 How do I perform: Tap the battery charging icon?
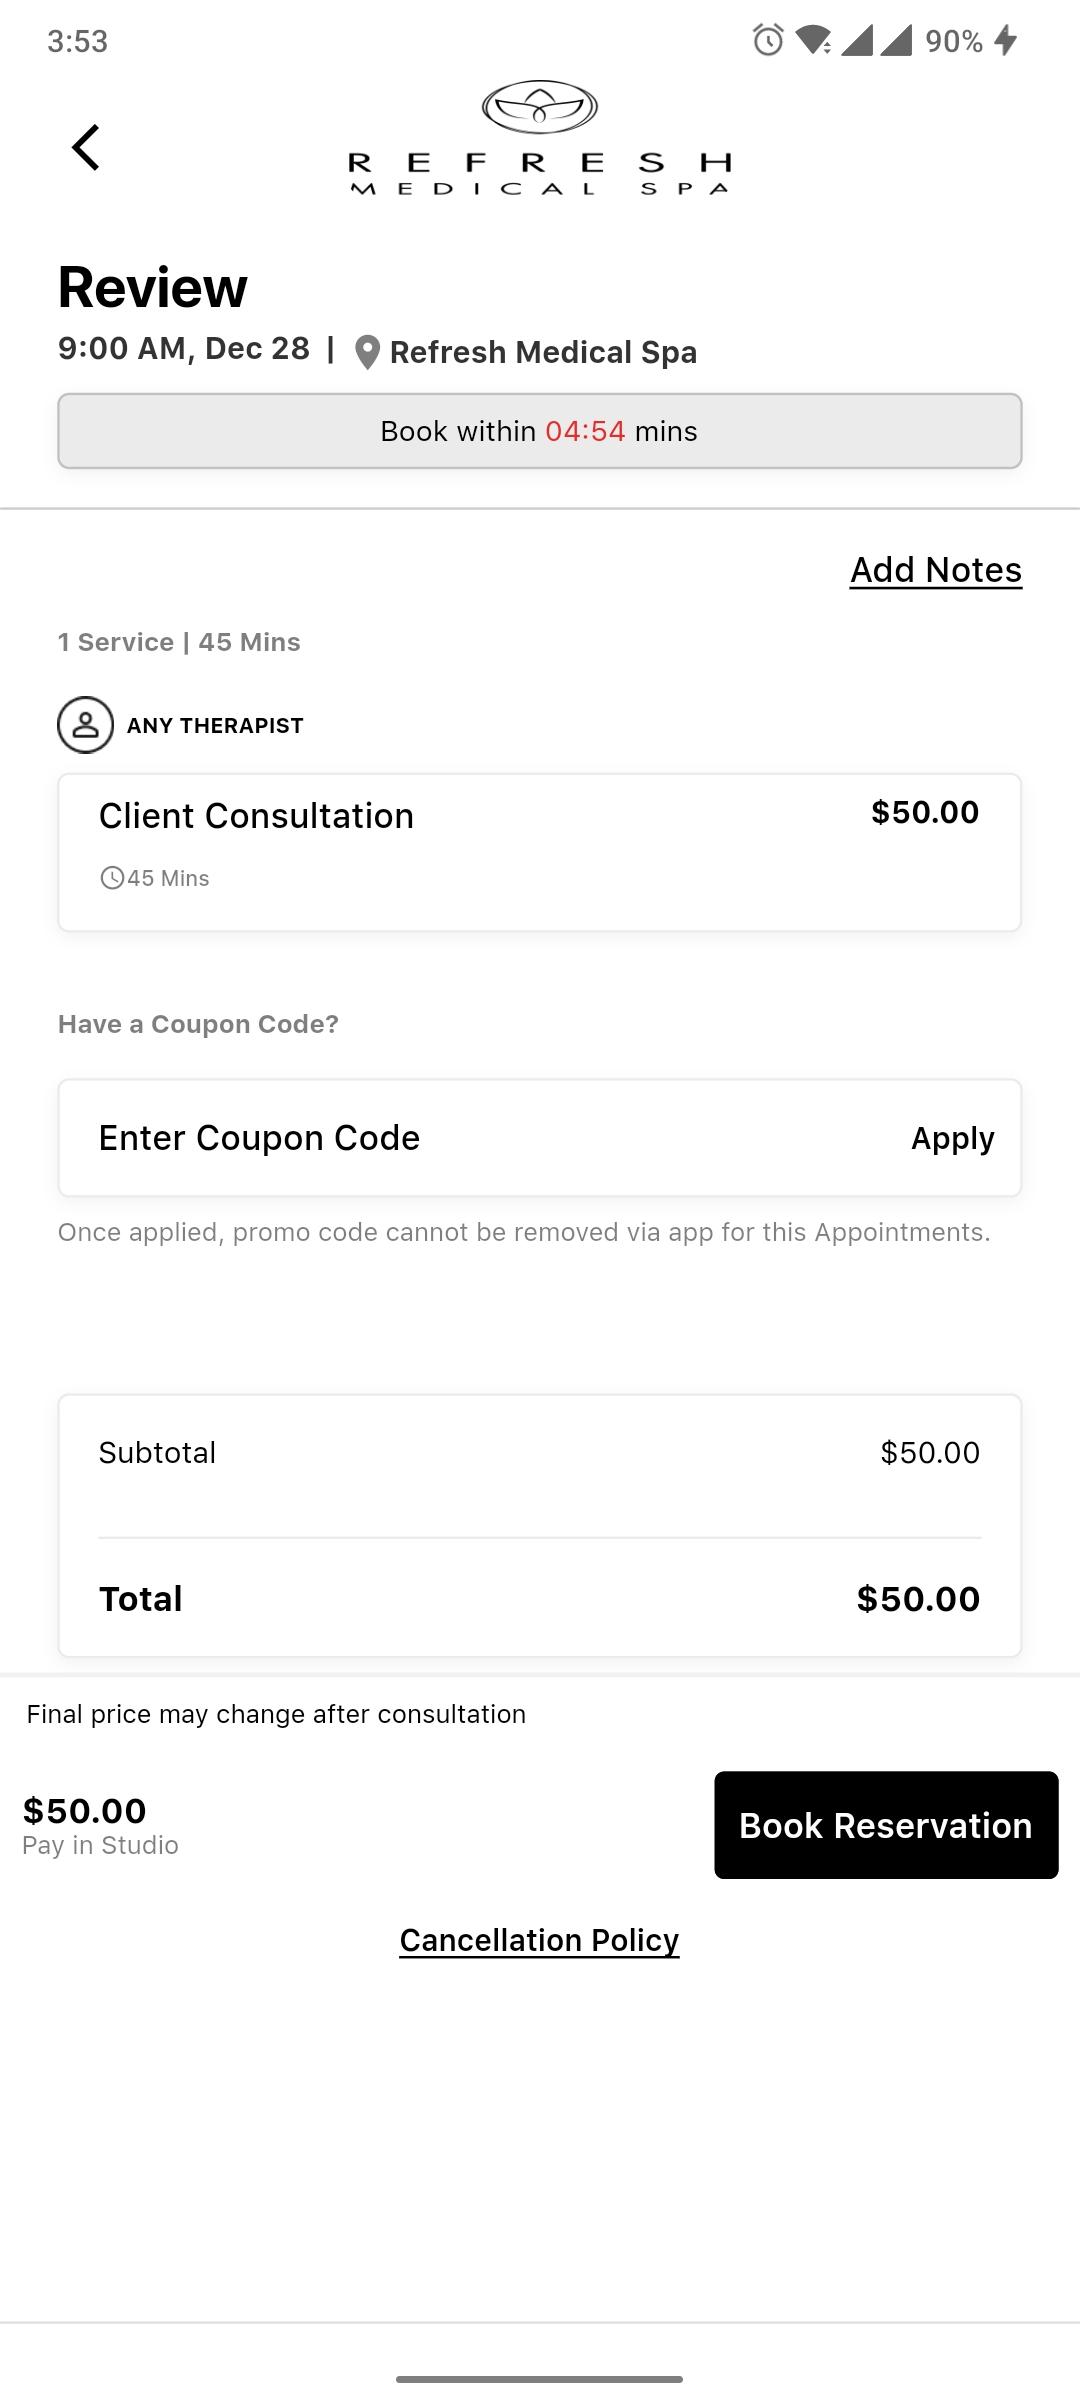click(1006, 41)
